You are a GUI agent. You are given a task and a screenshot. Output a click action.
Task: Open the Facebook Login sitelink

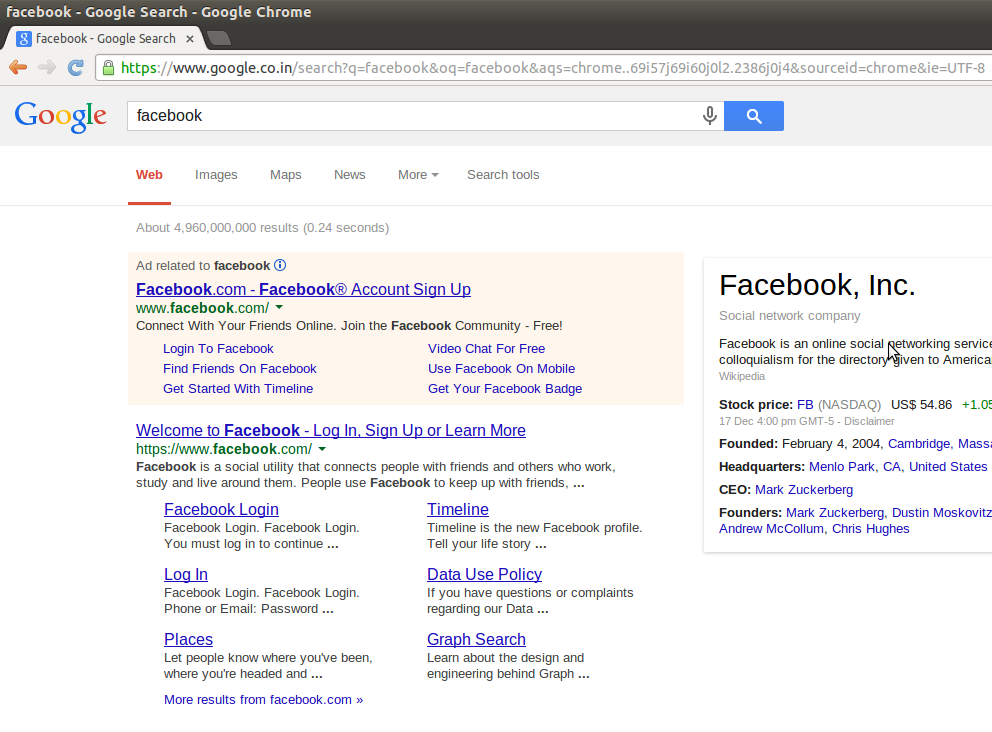click(221, 509)
